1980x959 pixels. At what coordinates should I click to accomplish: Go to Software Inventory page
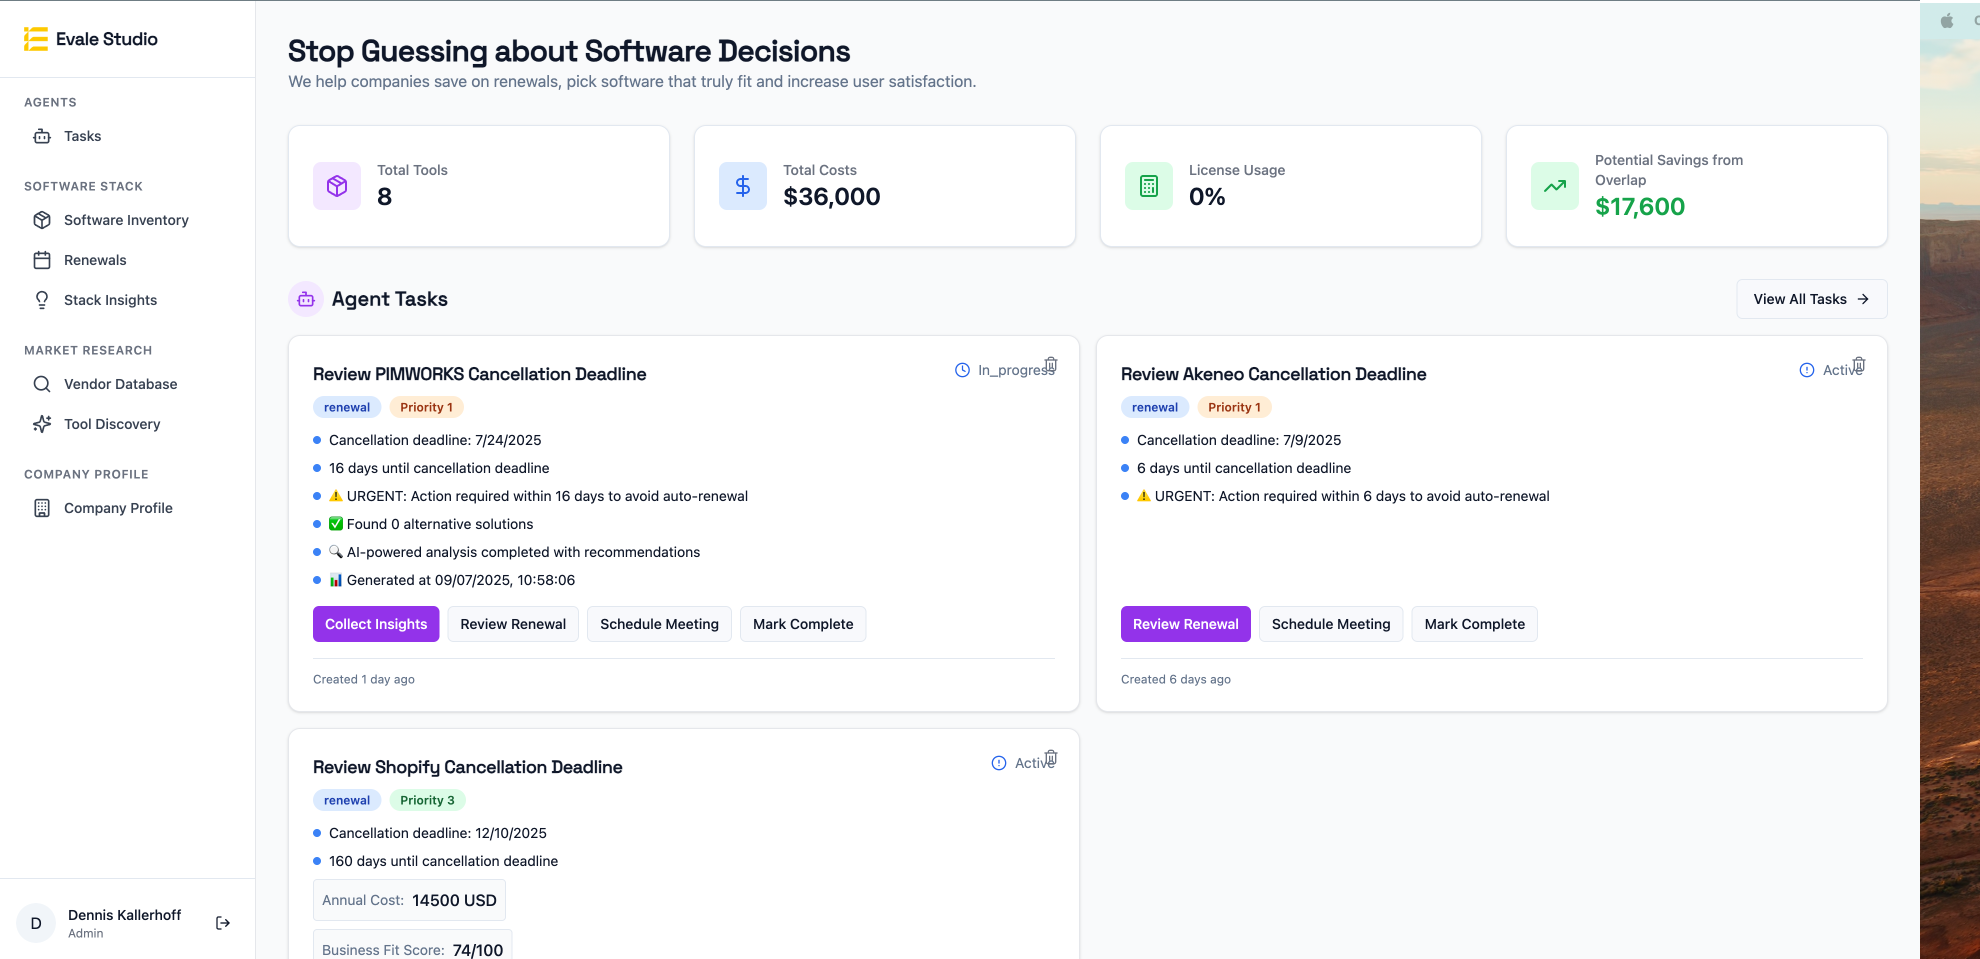pos(126,220)
